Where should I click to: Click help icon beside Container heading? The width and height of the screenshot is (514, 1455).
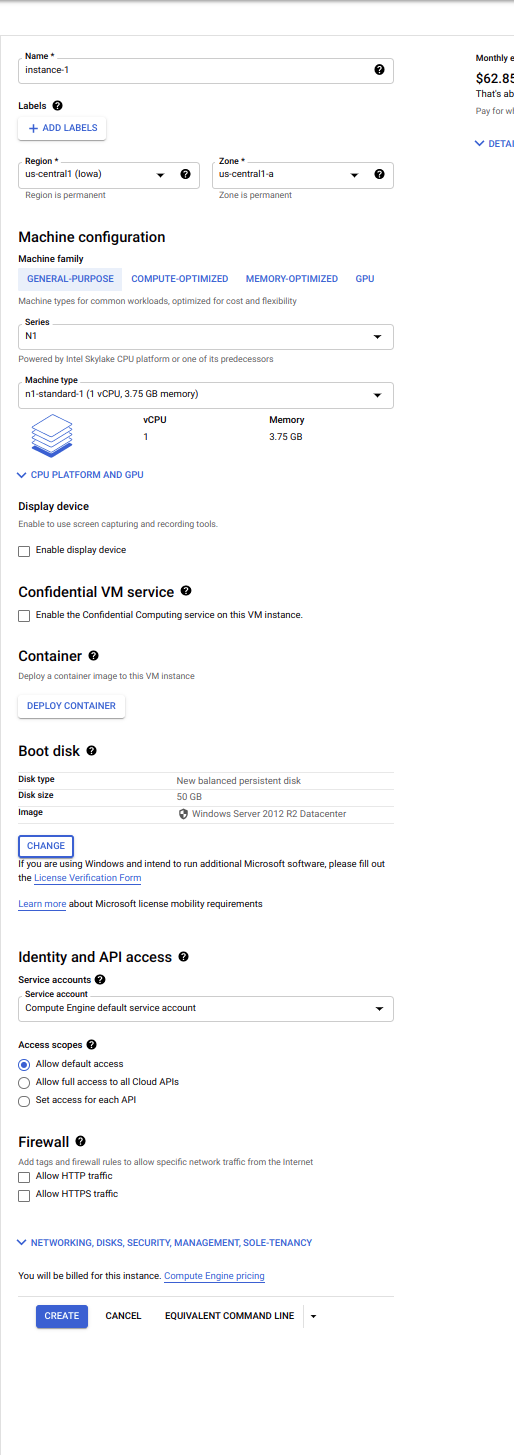tap(94, 655)
